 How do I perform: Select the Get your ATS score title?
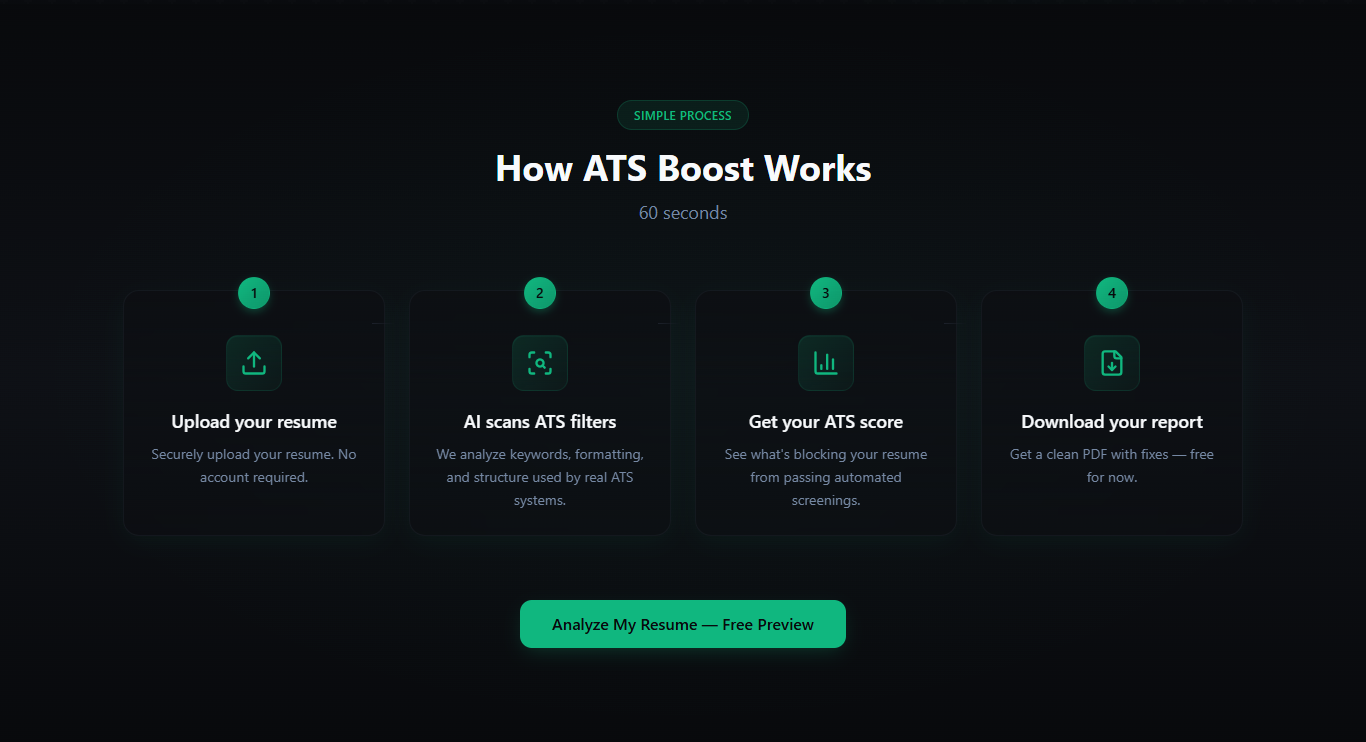[826, 422]
